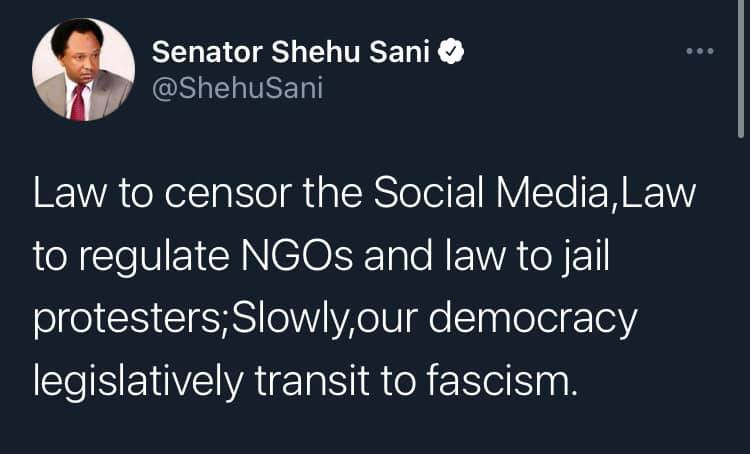The width and height of the screenshot is (750, 454).
Task: Open the @ShehuSani handle link
Action: point(236,89)
